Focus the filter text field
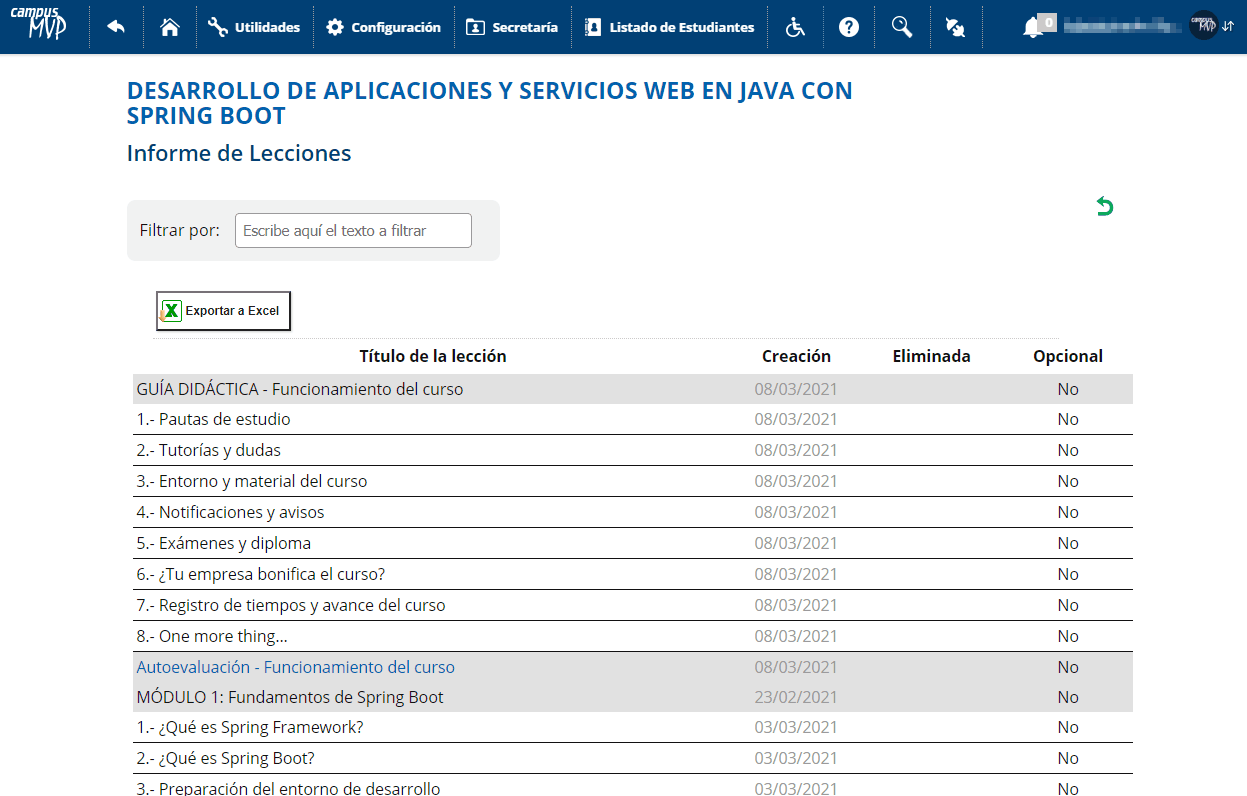1247x796 pixels. tap(353, 230)
